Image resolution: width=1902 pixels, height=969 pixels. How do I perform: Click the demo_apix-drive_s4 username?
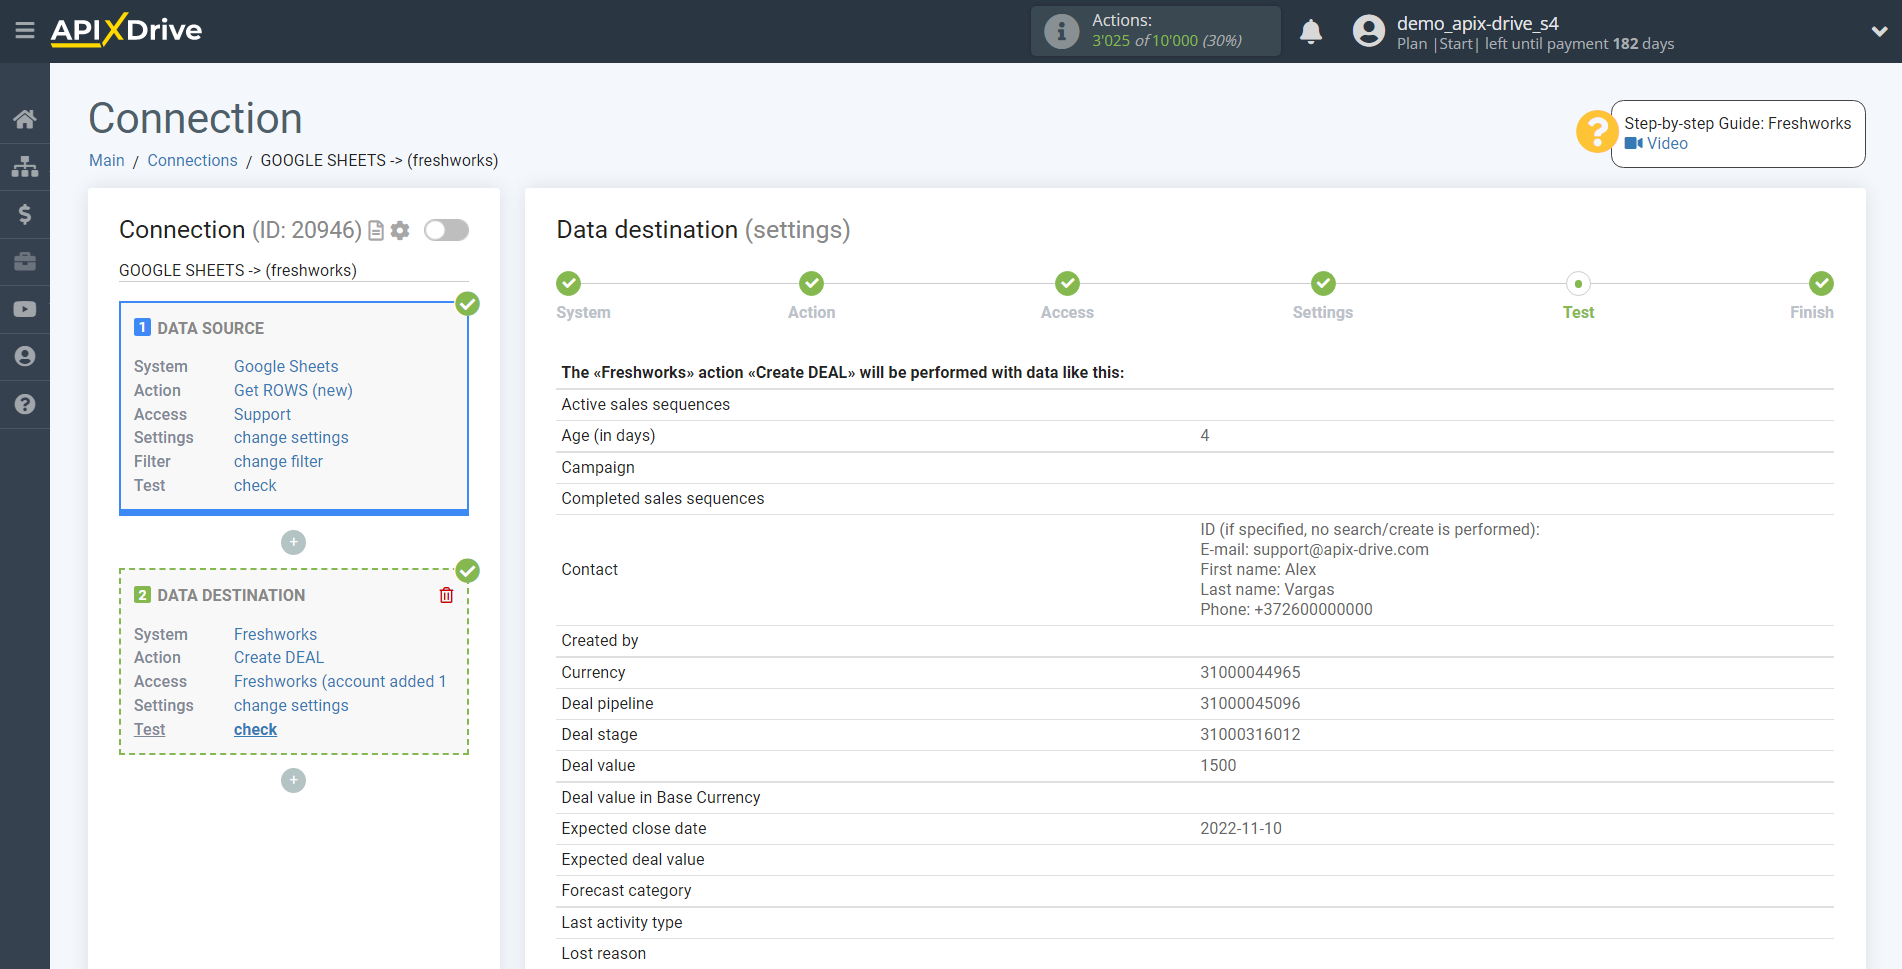tap(1477, 23)
